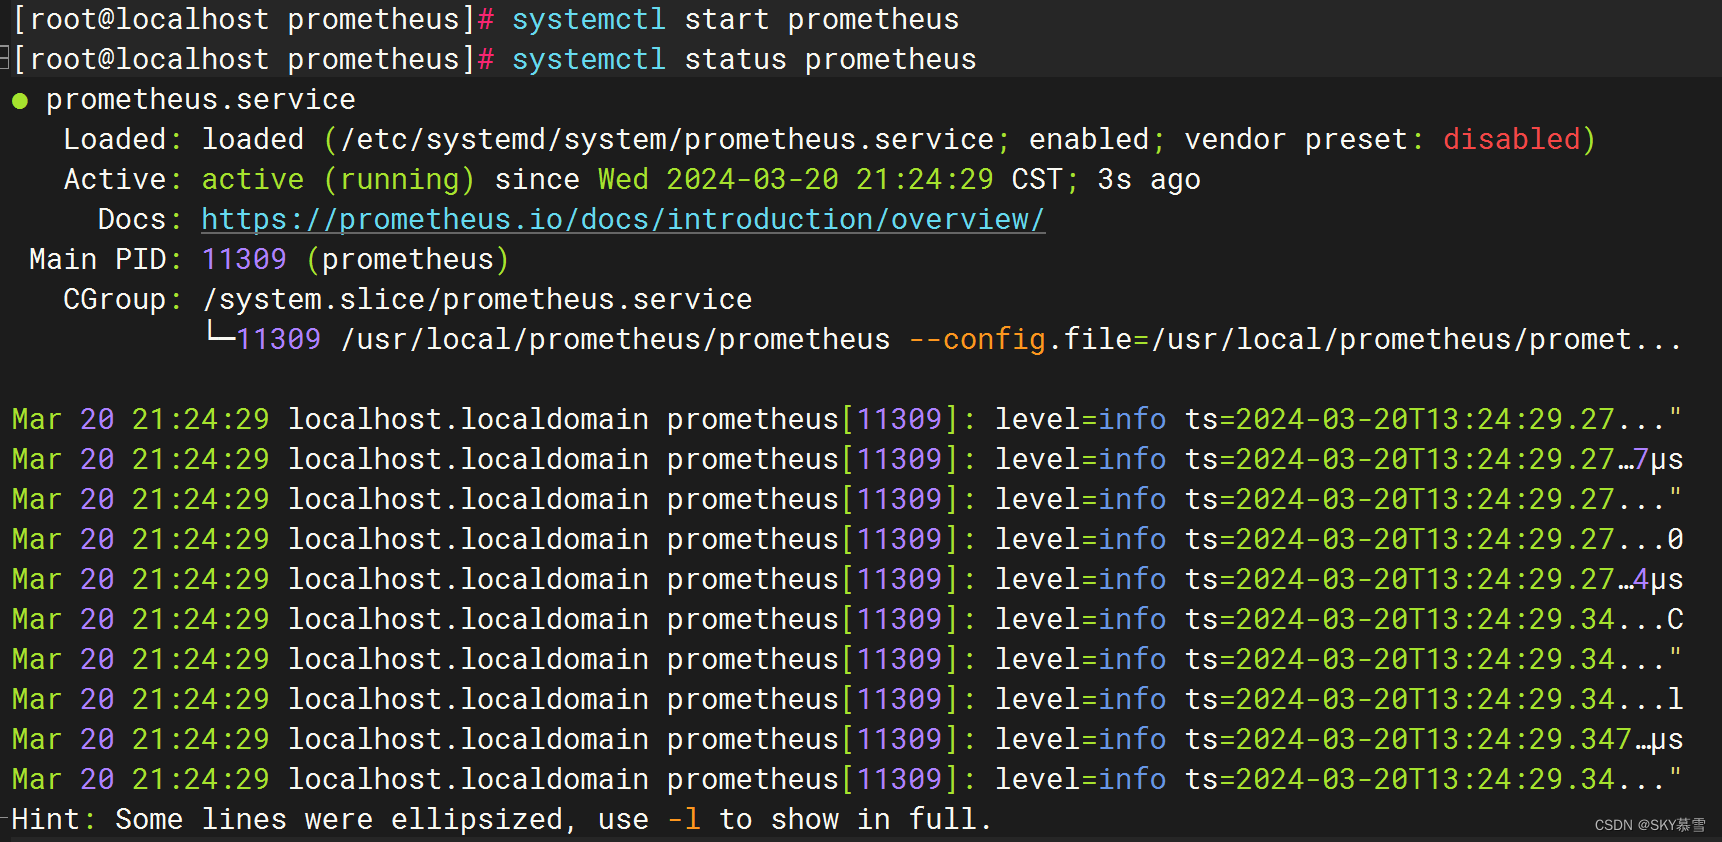Click the log line containing '29.347…µs'

847,739
